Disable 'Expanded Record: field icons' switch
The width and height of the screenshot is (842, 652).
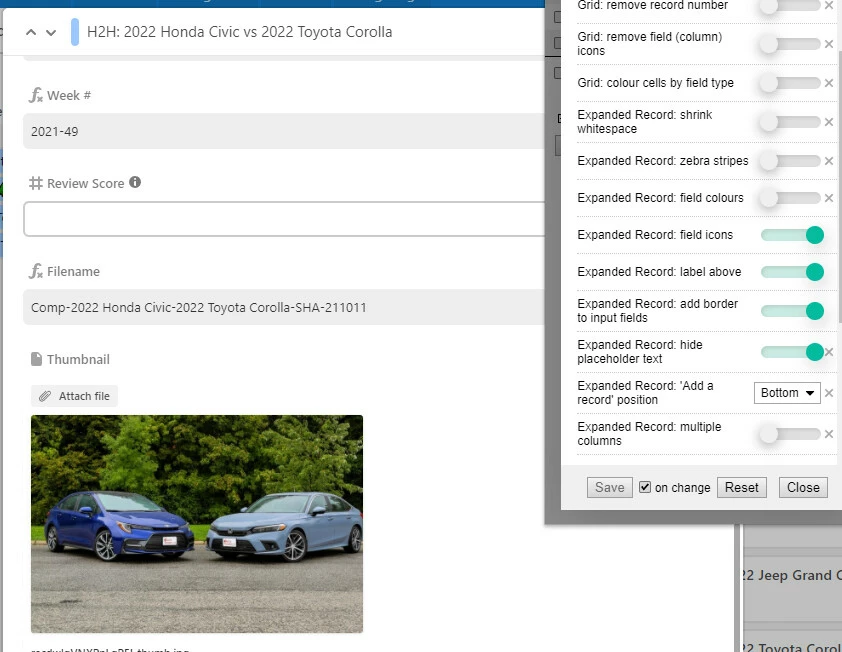tap(792, 235)
